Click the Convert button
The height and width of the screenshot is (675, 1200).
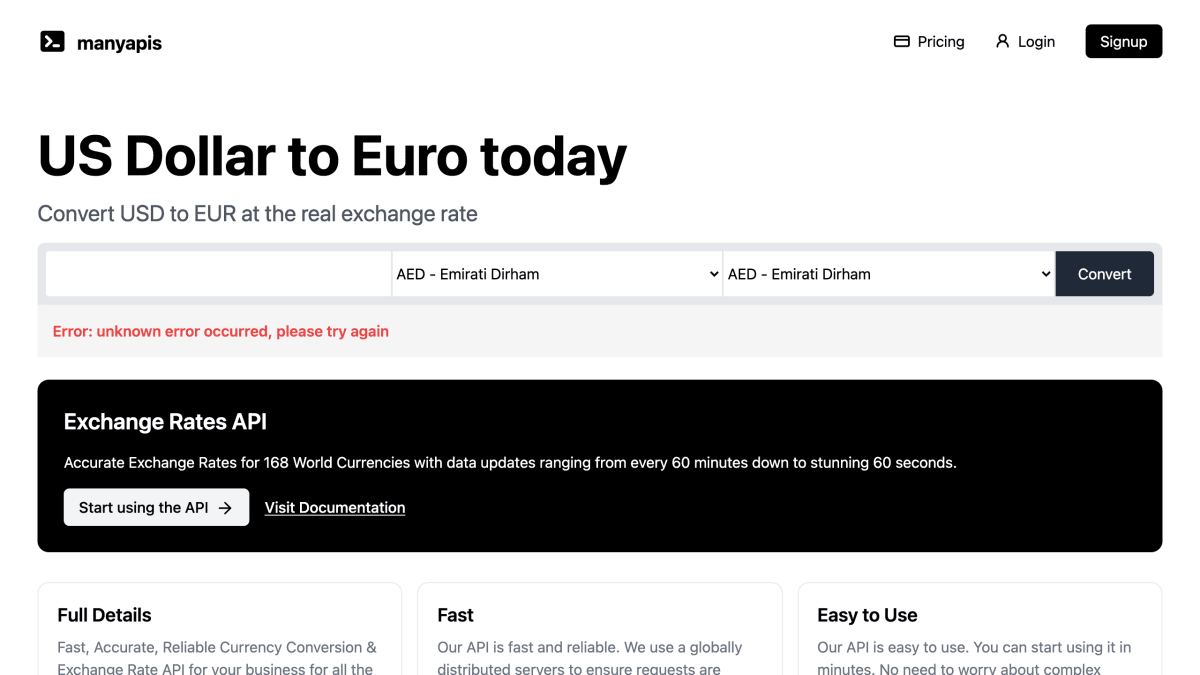1105,274
